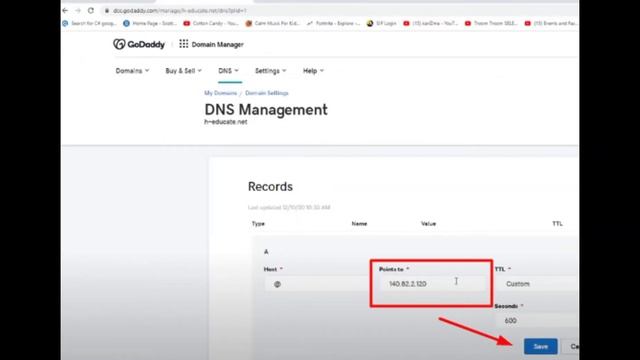640x360 pixels.
Task: Click 'Points to' field with 140.82.2.120
Action: pos(433,284)
